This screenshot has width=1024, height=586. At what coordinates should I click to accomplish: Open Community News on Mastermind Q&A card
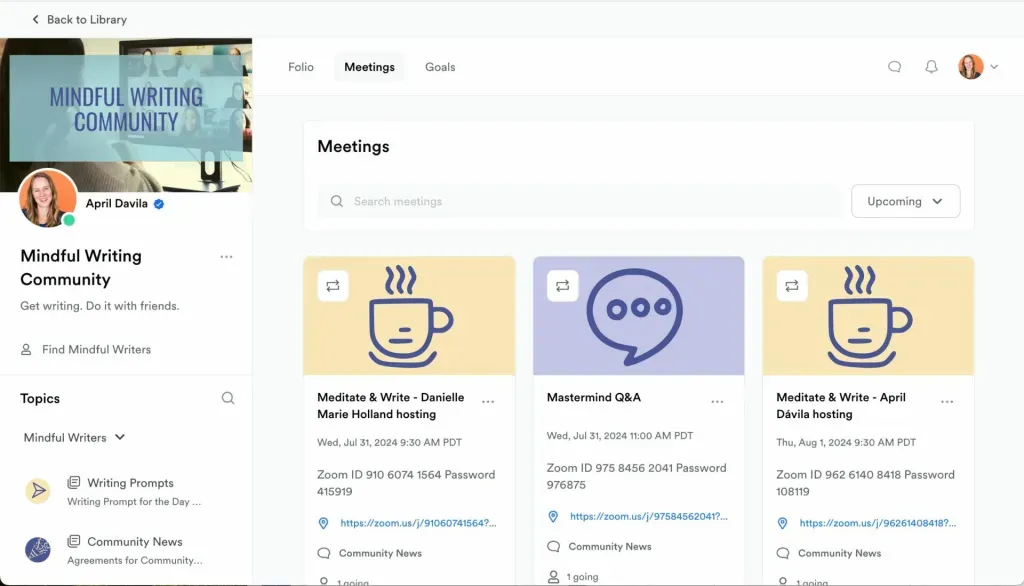click(610, 547)
